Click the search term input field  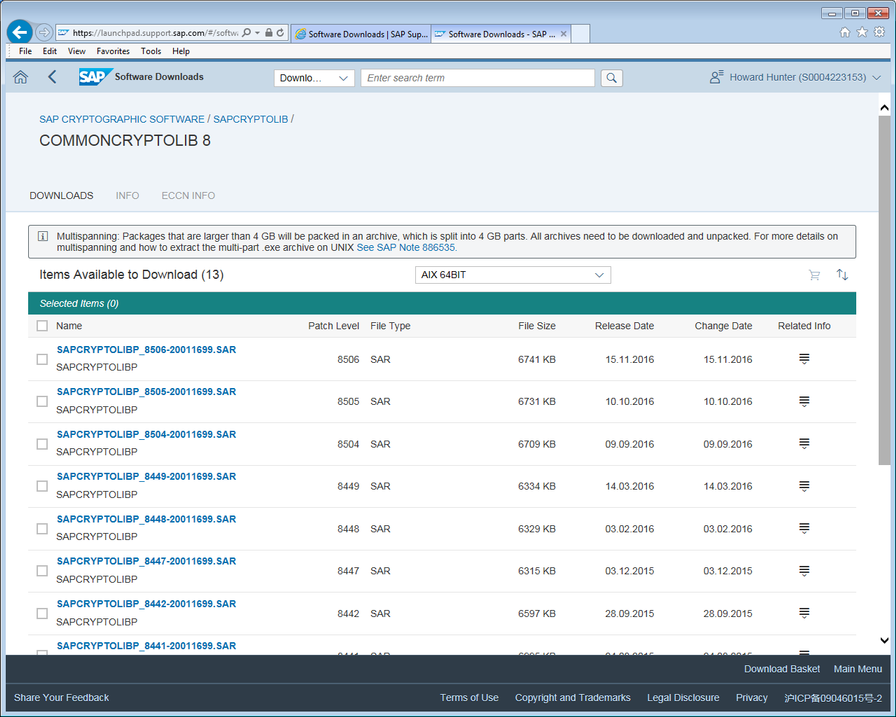click(x=478, y=77)
